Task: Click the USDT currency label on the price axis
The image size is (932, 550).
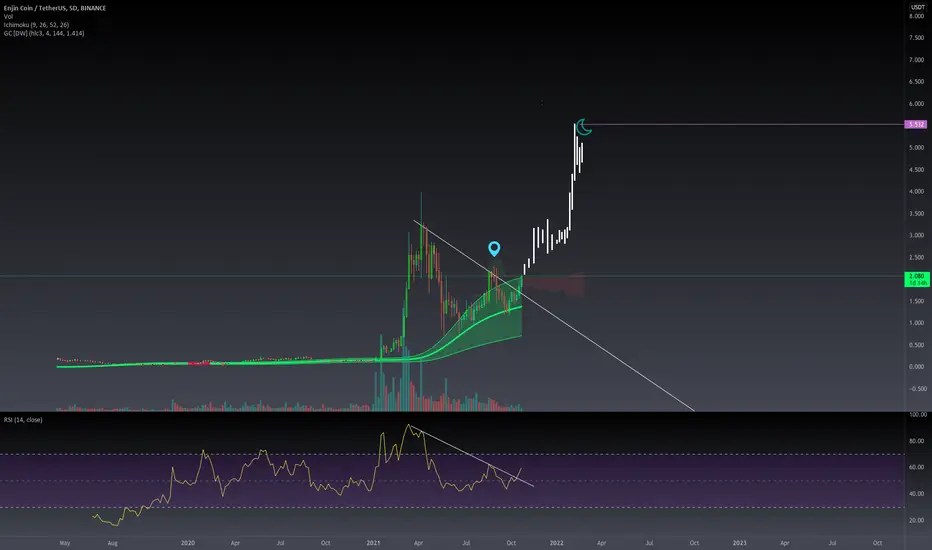Action: point(917,7)
